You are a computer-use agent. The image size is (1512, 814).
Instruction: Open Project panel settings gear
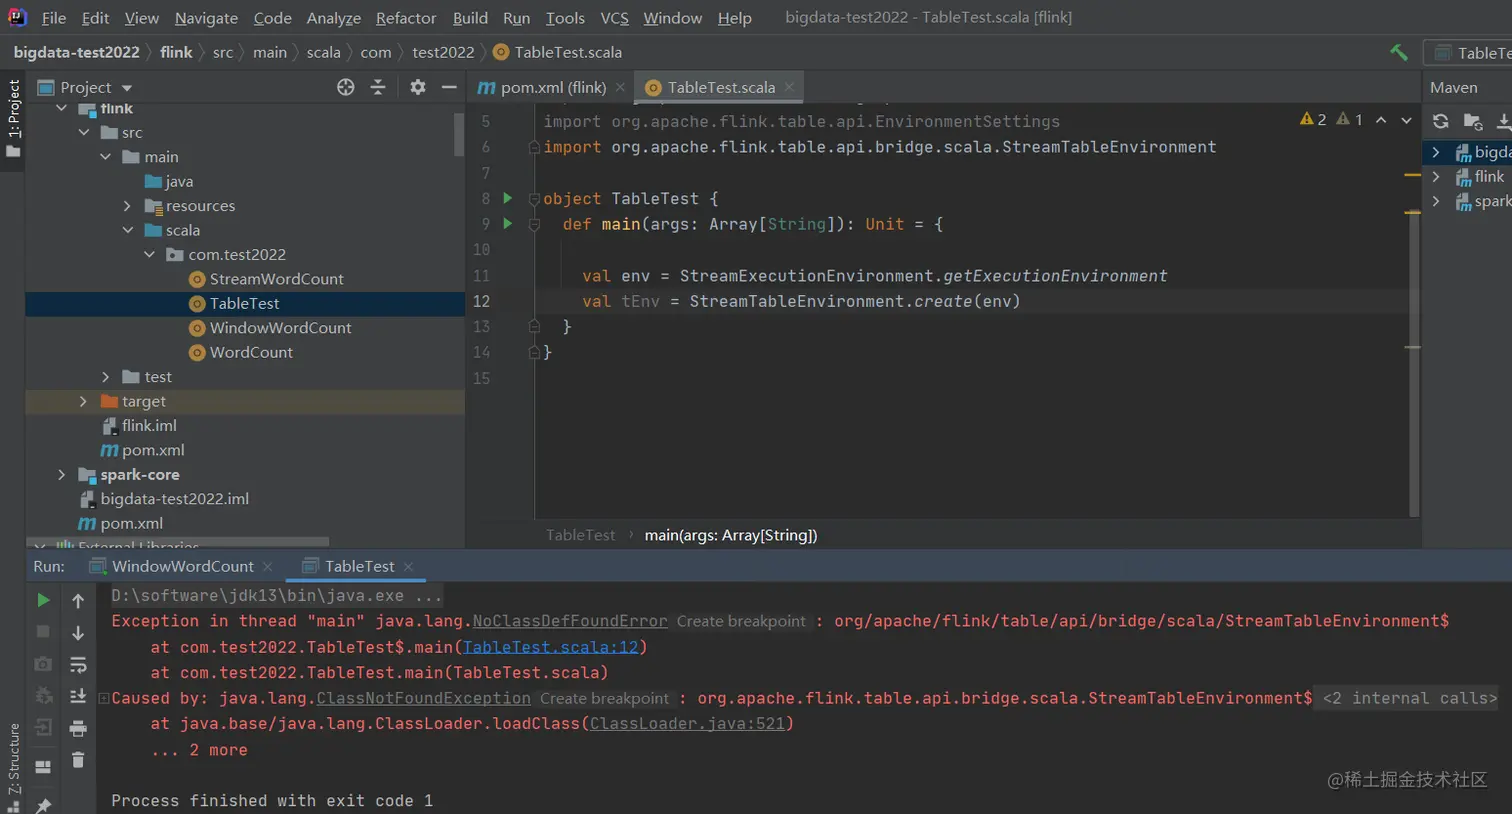click(418, 87)
